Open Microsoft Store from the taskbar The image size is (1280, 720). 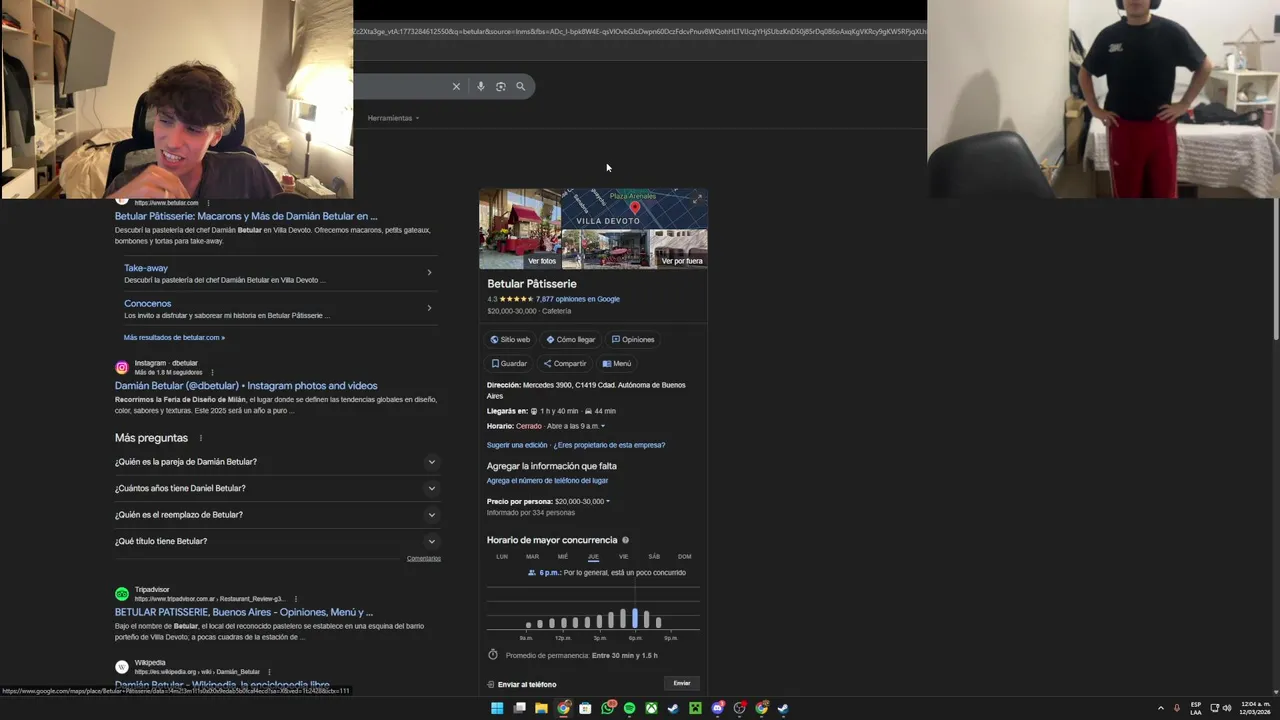(585, 708)
